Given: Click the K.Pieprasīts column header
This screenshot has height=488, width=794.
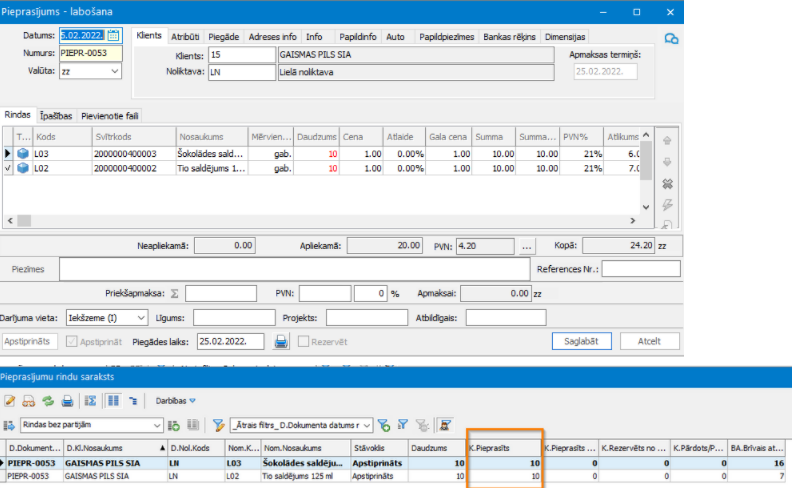Looking at the screenshot, I should point(504,448).
